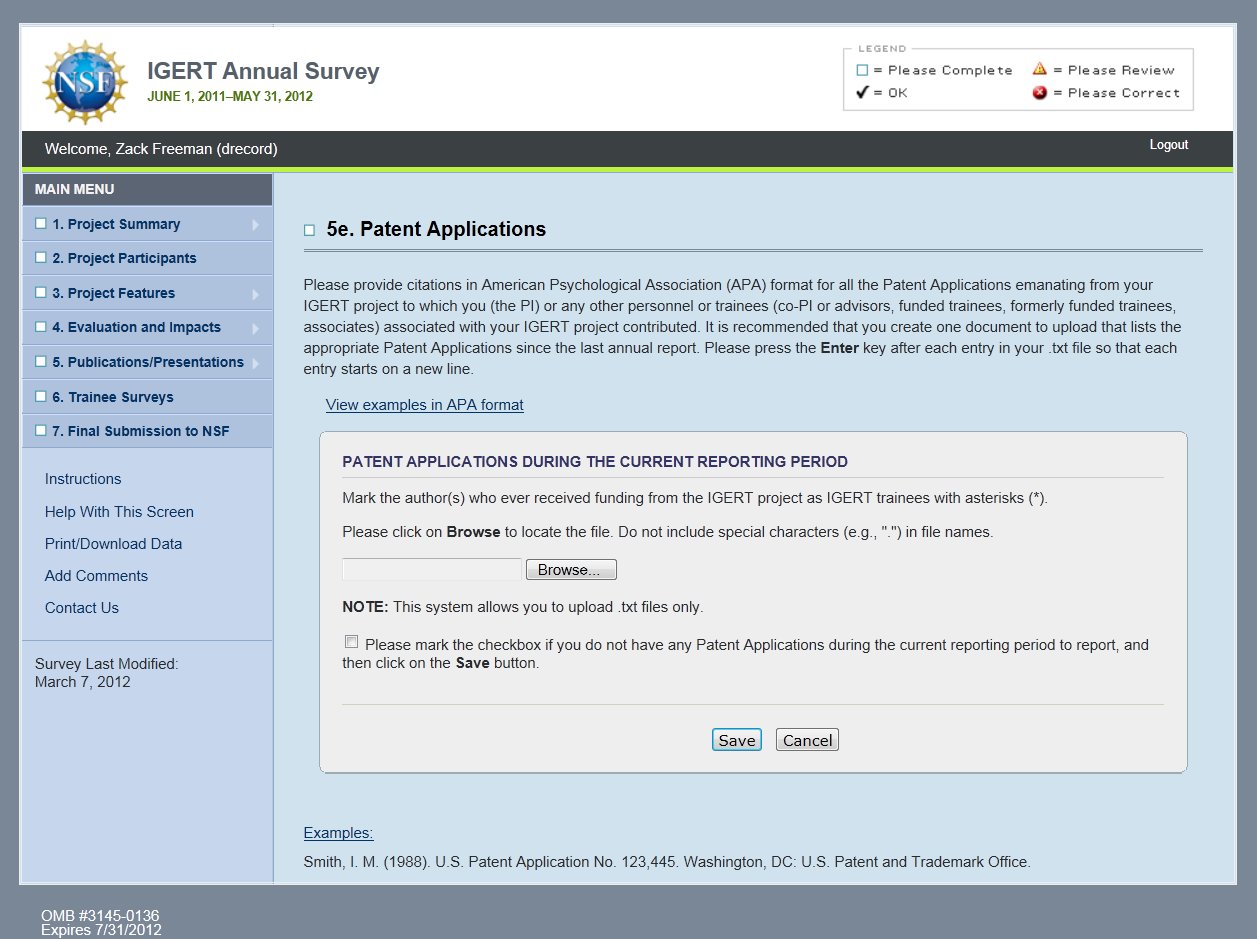Click the file path input field
Viewport: 1257px width, 939px height.
(x=432, y=570)
